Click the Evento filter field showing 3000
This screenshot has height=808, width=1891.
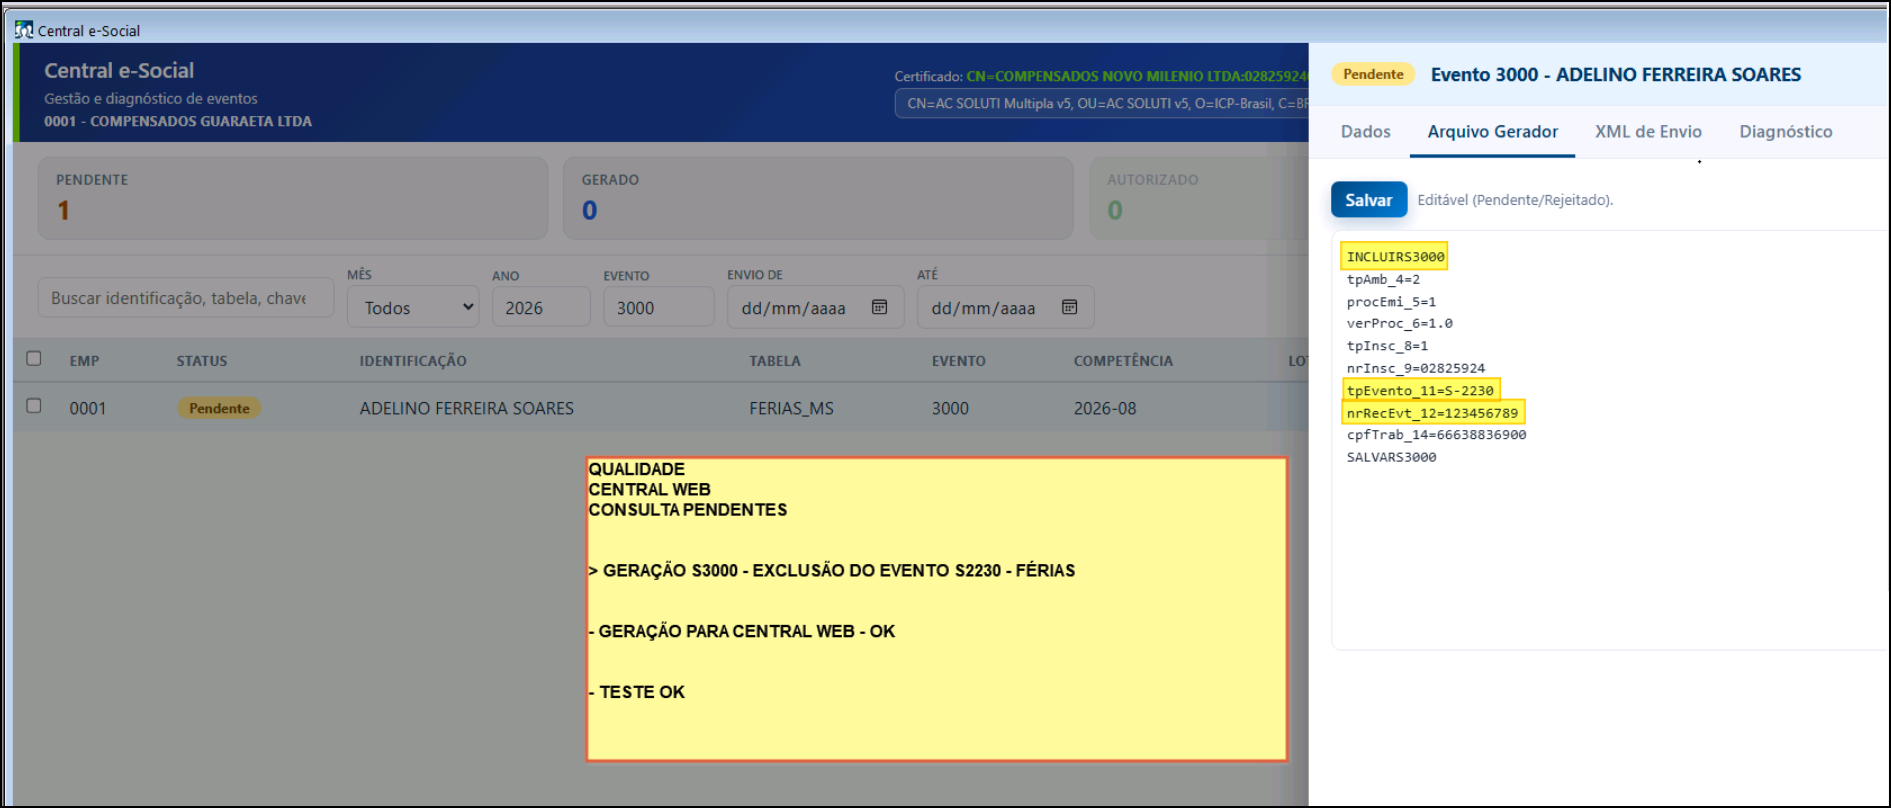click(x=659, y=307)
